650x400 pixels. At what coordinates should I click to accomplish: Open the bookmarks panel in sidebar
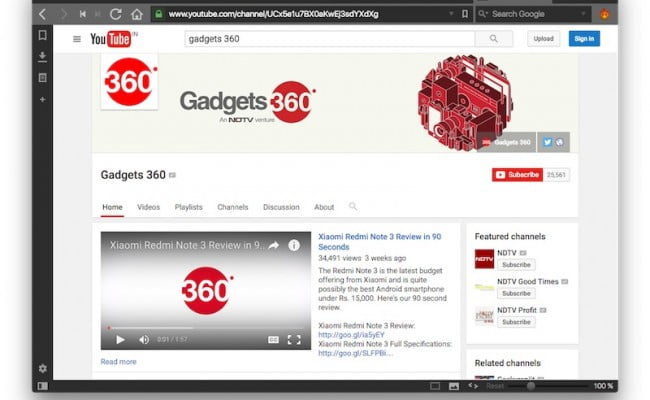(x=42, y=36)
